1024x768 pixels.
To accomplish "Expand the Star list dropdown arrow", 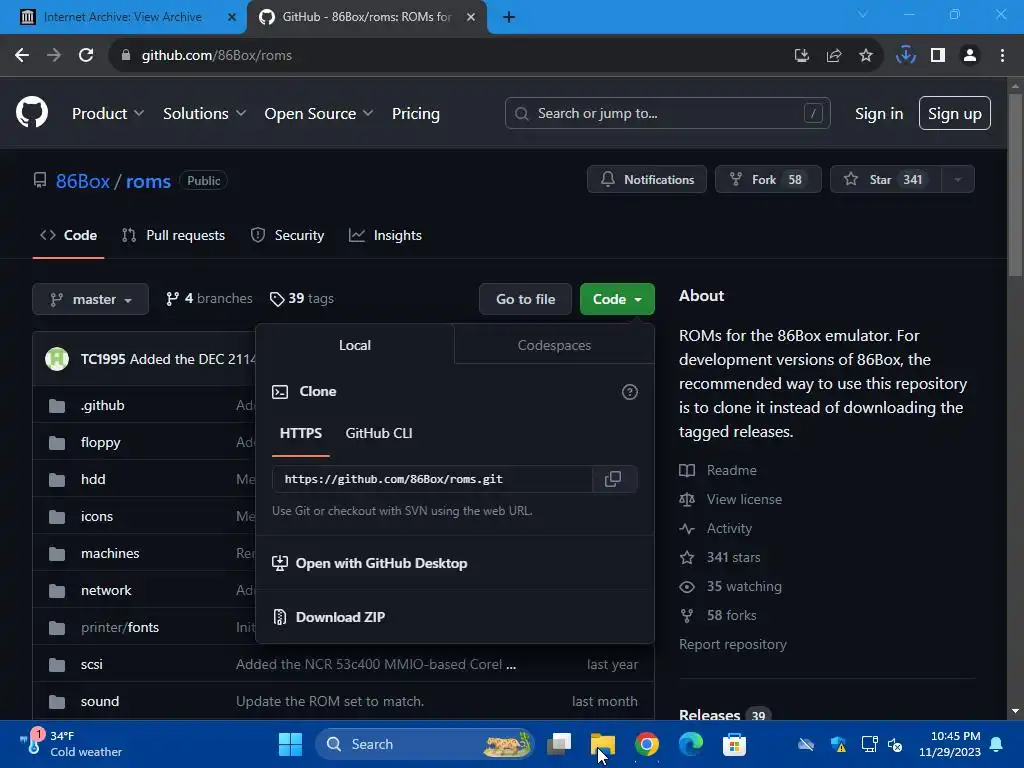I will tap(957, 180).
